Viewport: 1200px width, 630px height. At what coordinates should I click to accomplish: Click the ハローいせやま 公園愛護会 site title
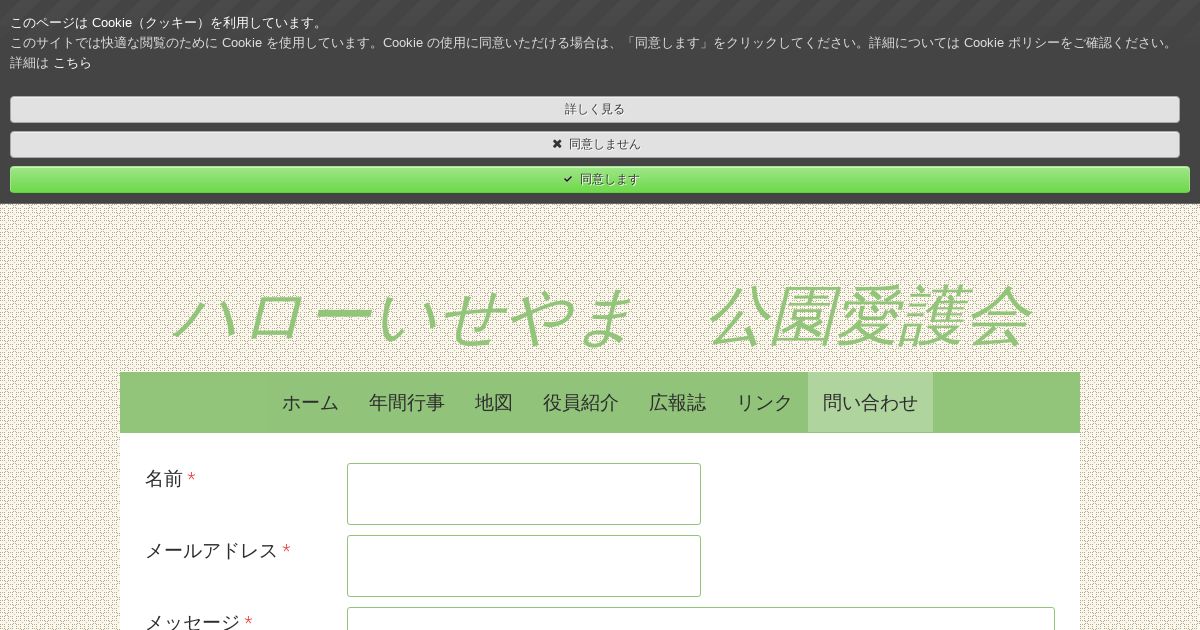pyautogui.click(x=600, y=316)
